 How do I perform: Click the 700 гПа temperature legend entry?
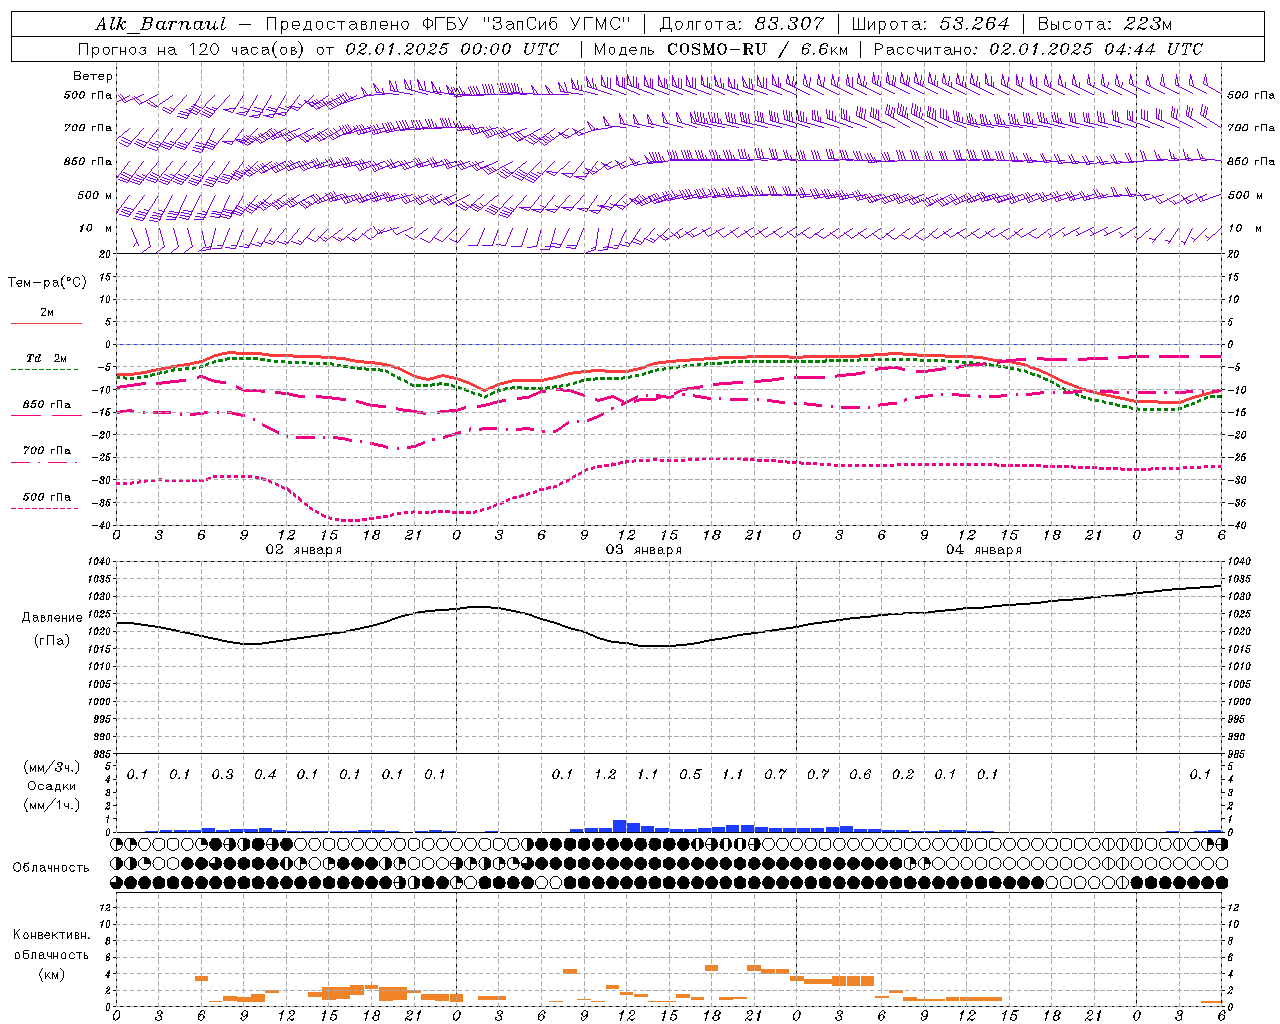point(46,455)
